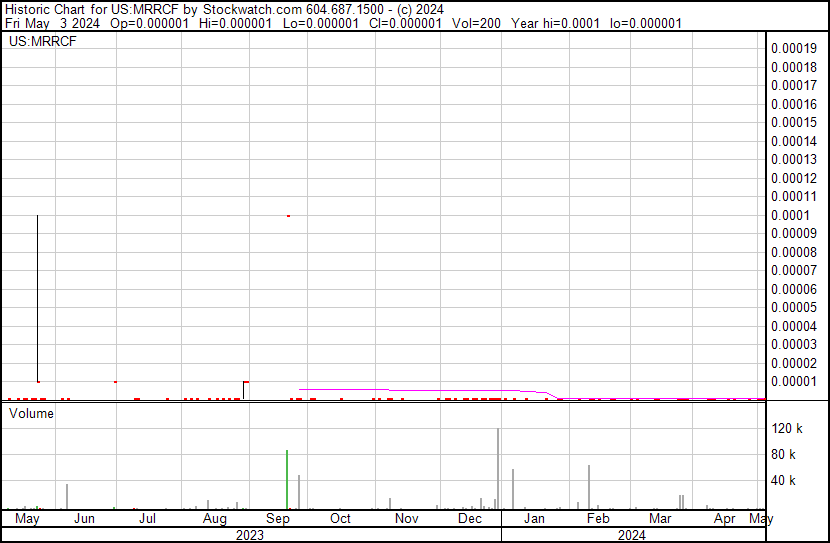The height and width of the screenshot is (543, 830).
Task: Click the tallest December volume bar
Action: pos(498,469)
